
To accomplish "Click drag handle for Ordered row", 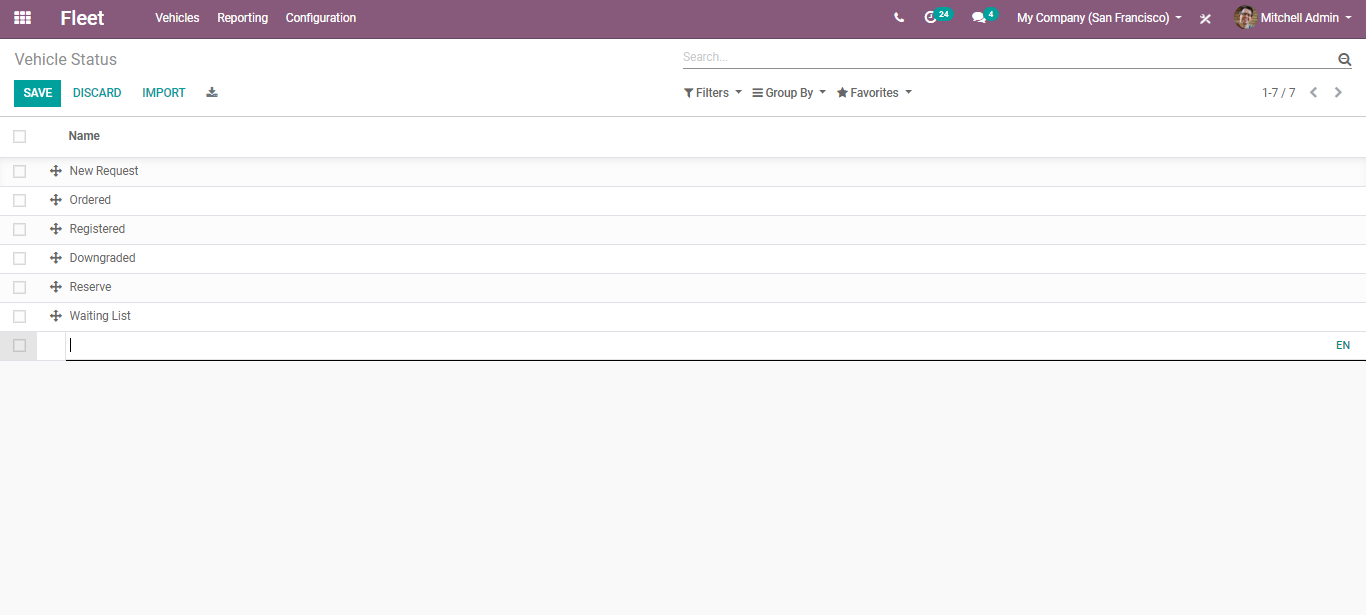I will tap(56, 200).
